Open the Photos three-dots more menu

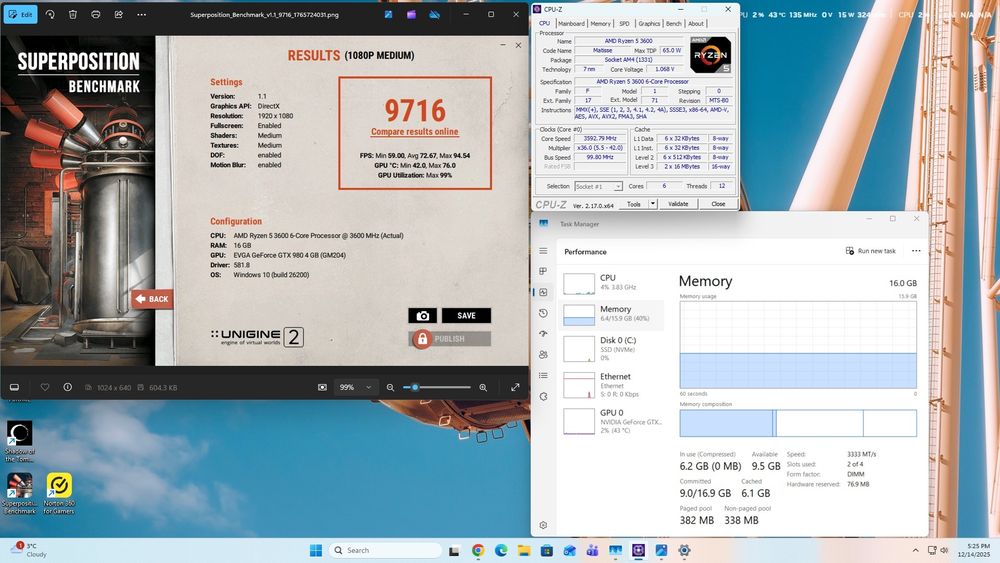pyautogui.click(x=142, y=14)
